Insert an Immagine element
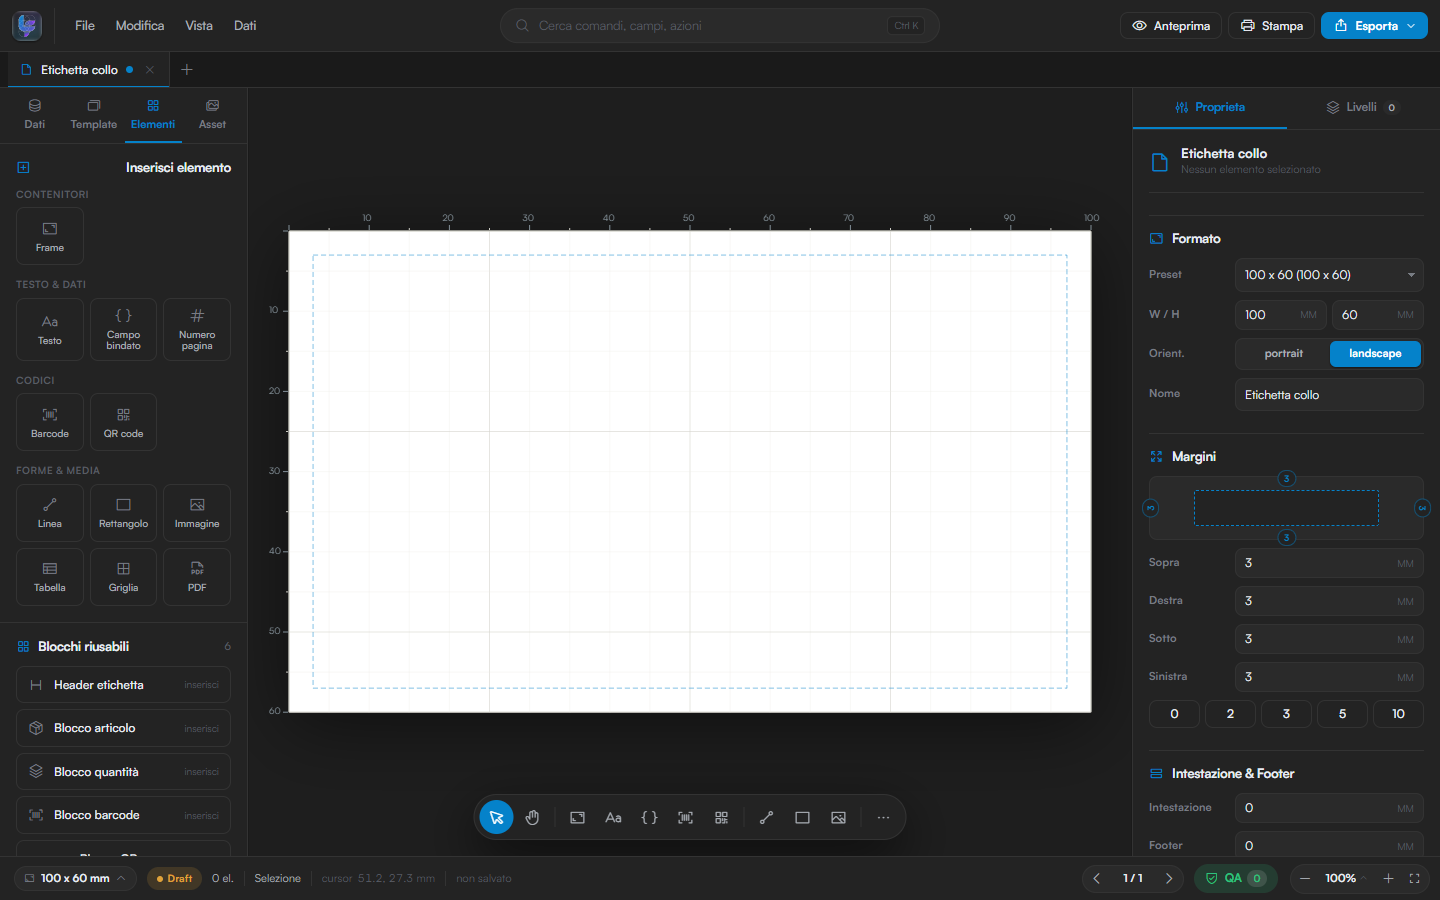Viewport: 1440px width, 900px height. click(x=197, y=513)
